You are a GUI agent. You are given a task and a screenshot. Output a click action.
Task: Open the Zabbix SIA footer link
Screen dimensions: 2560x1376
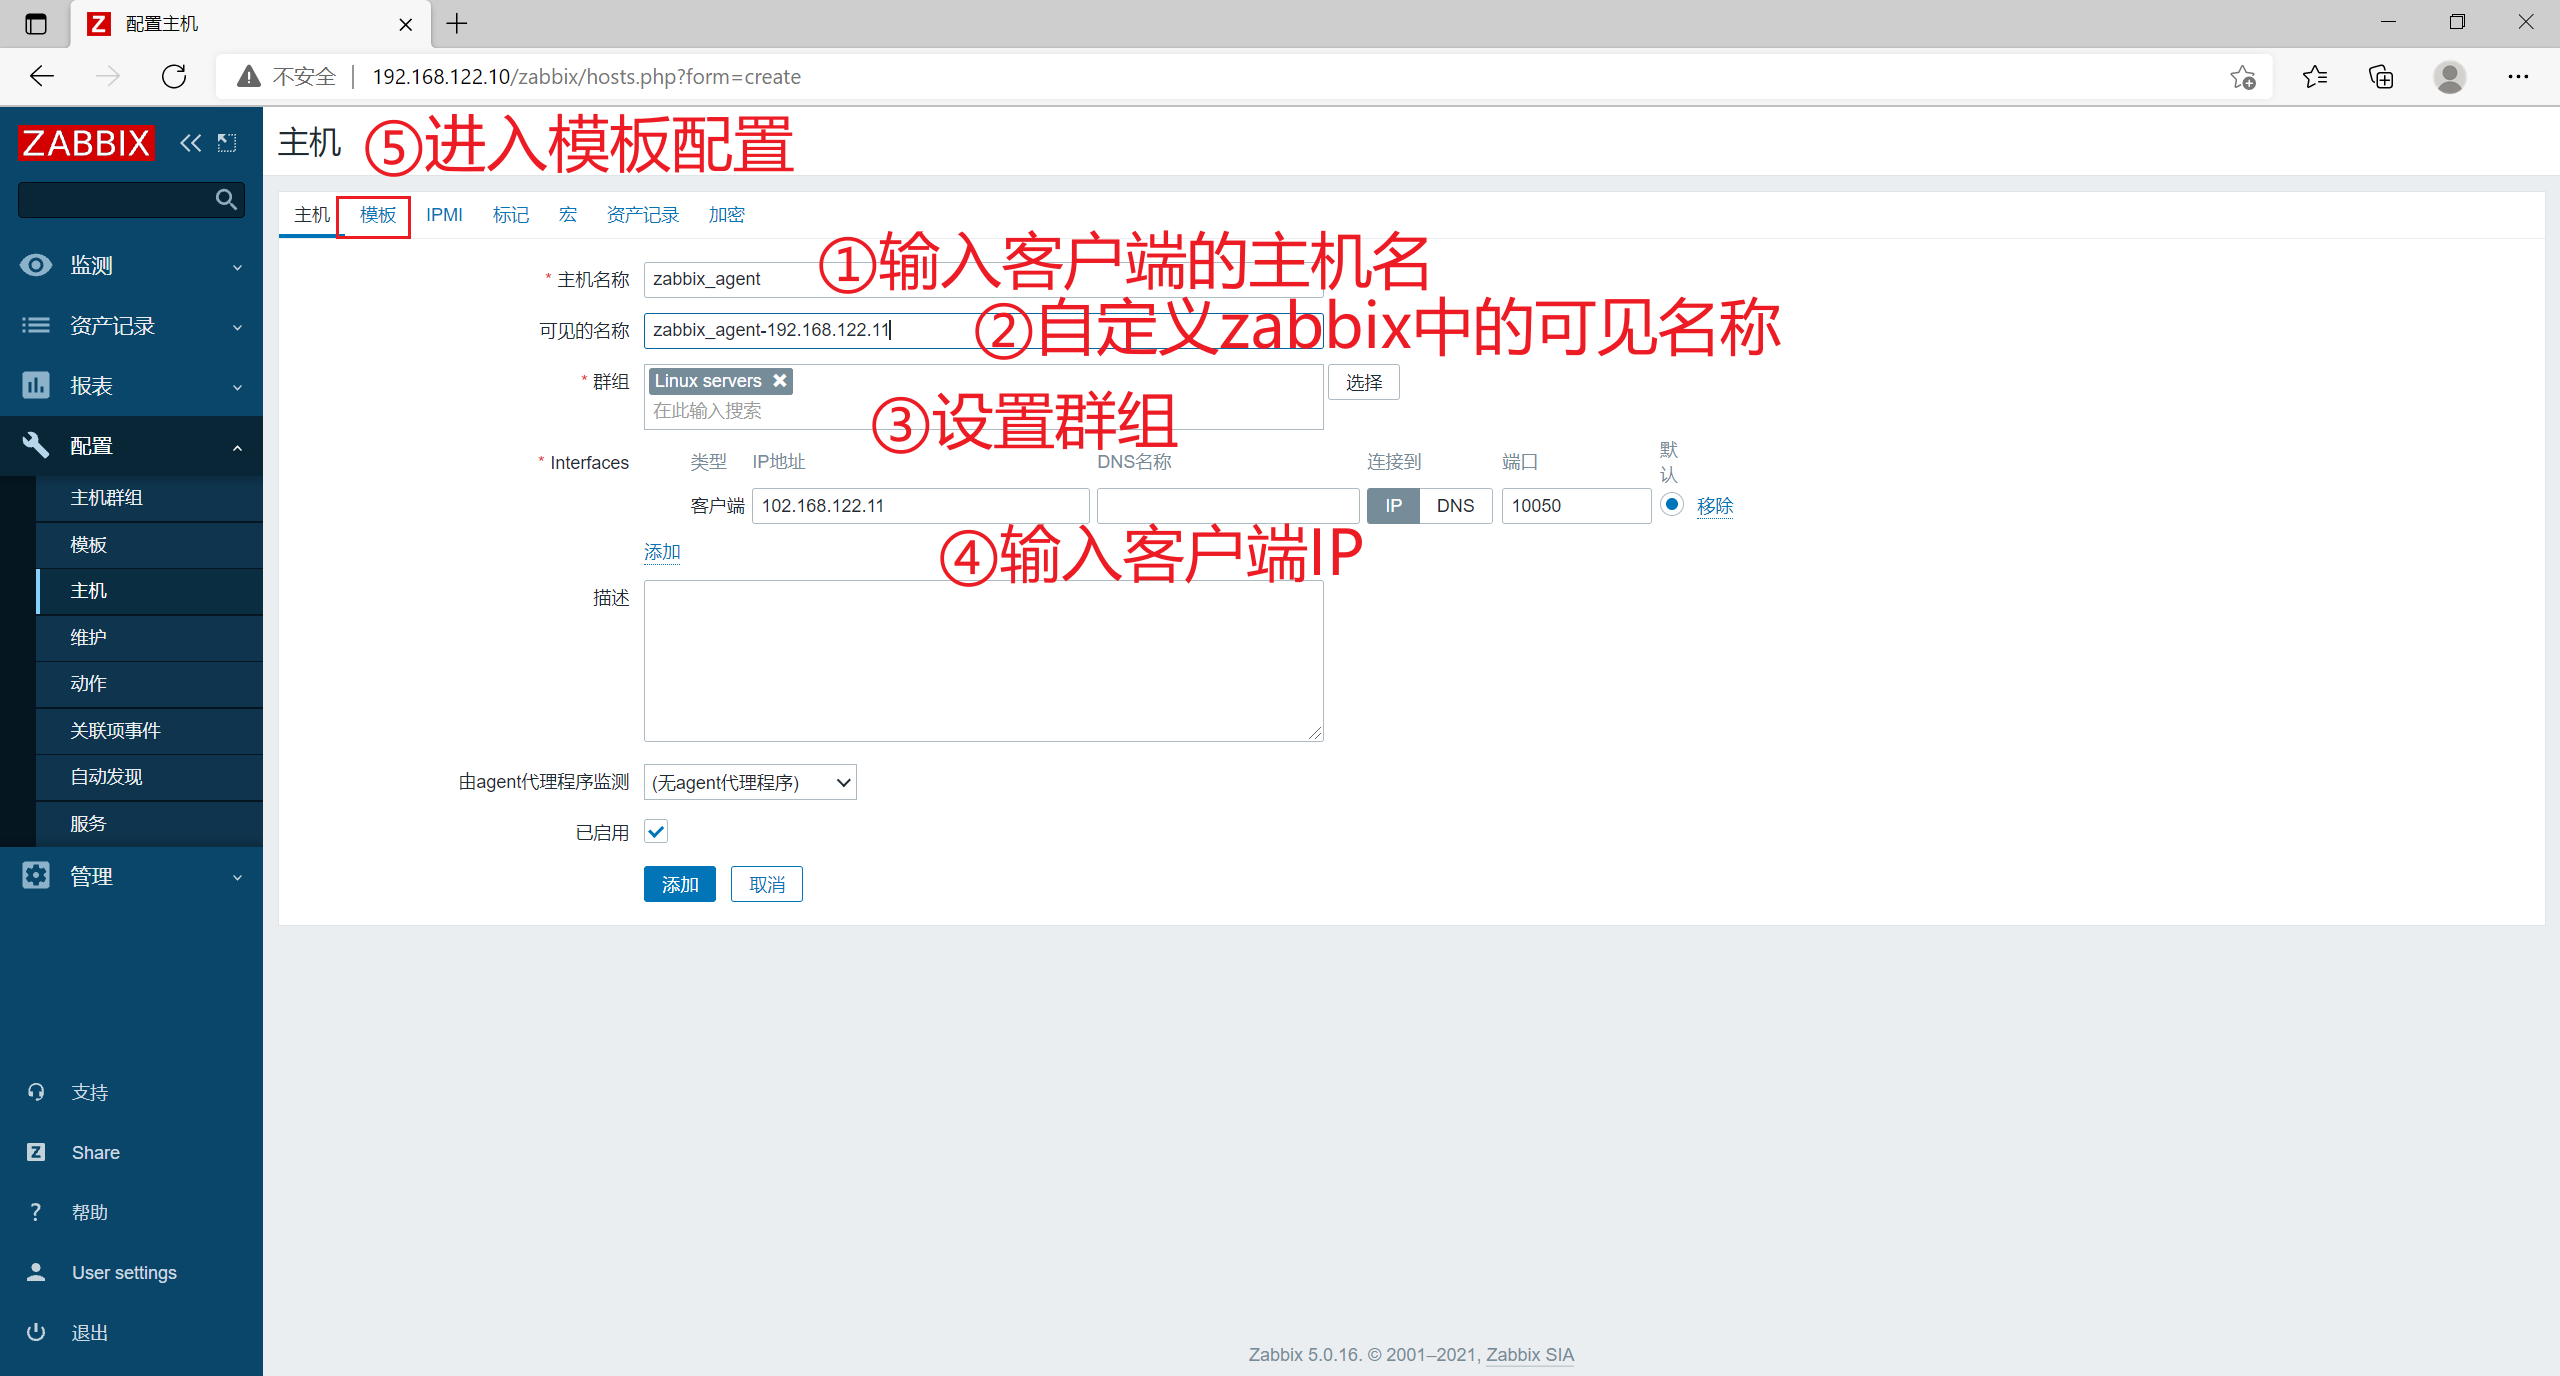pyautogui.click(x=1530, y=1354)
